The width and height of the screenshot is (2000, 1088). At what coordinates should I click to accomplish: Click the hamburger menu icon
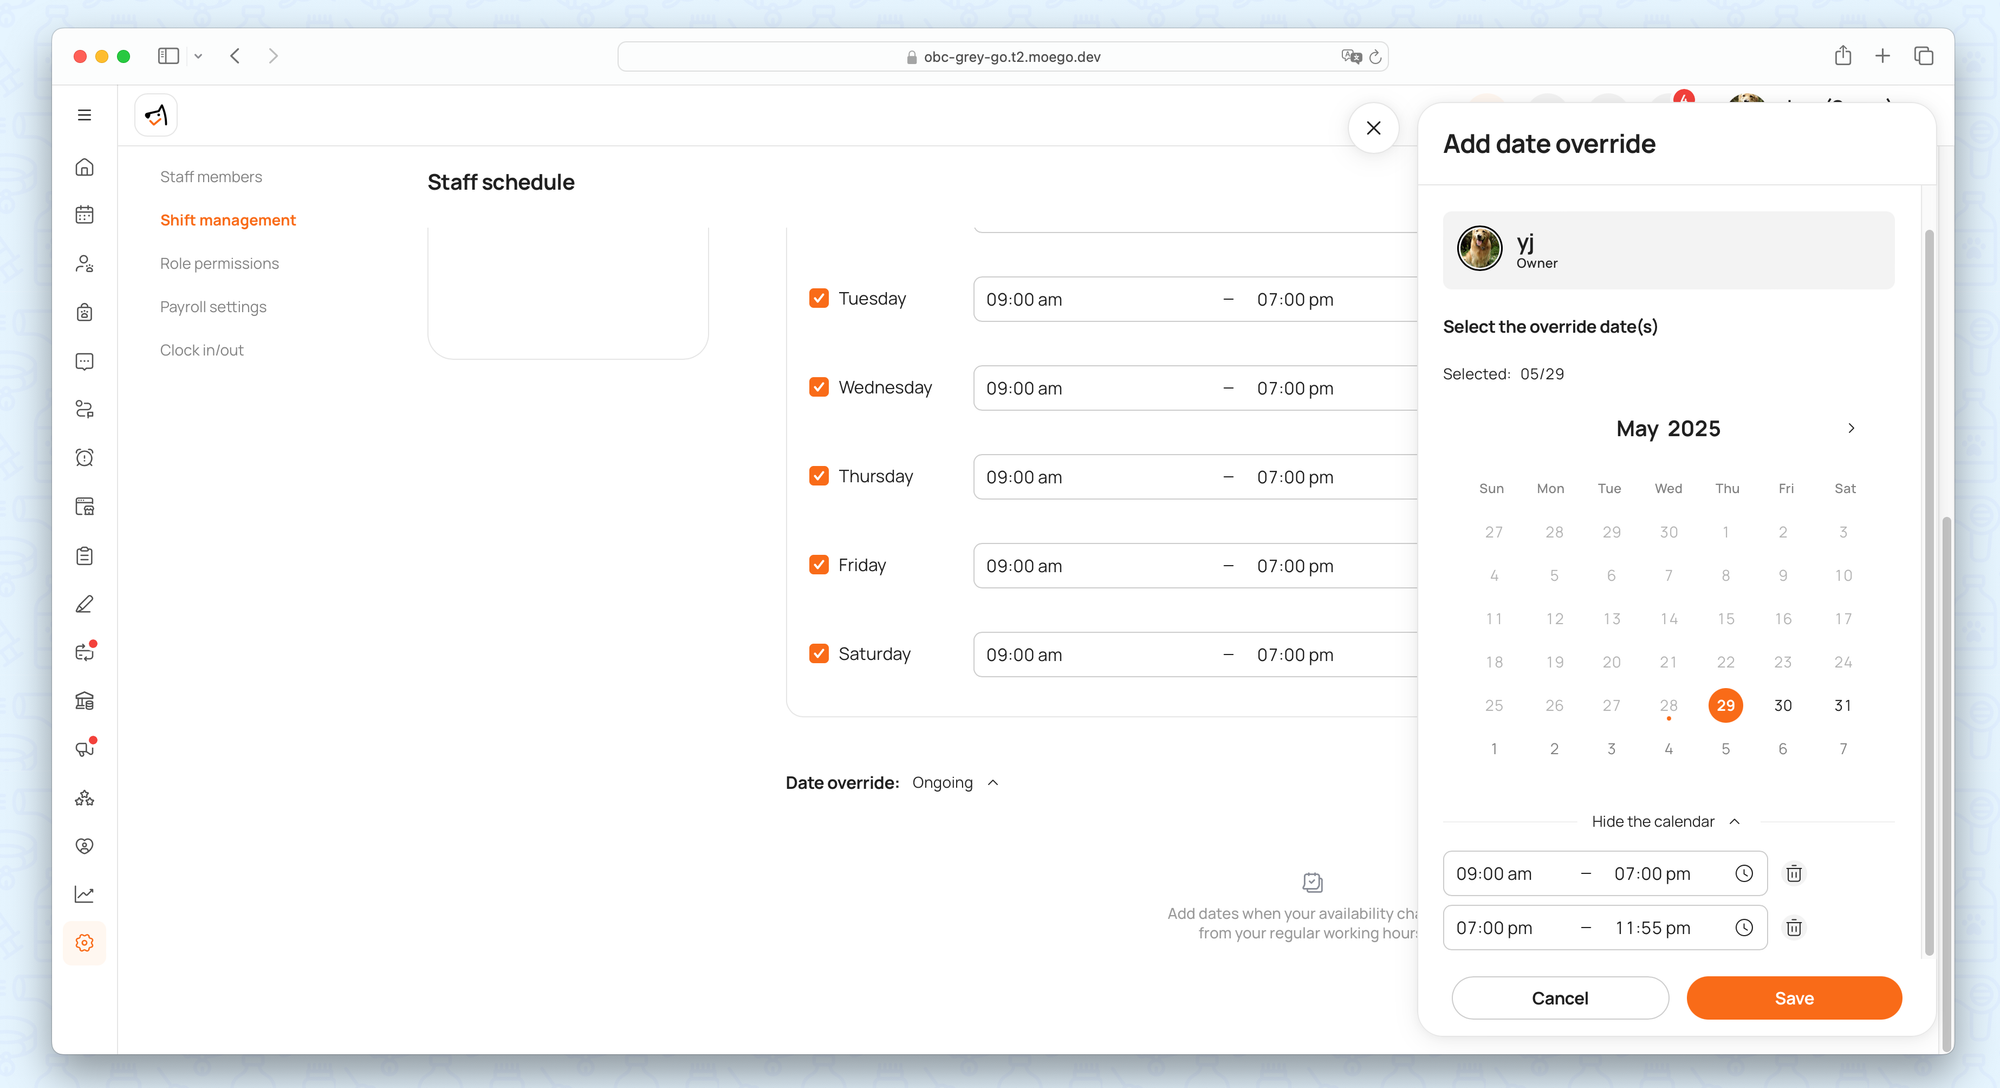85,115
